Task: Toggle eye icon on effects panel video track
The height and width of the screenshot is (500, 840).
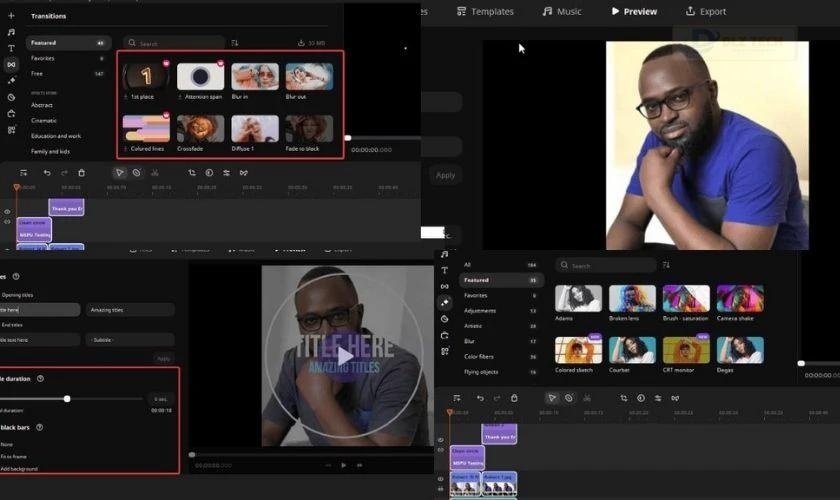Action: pyautogui.click(x=440, y=479)
